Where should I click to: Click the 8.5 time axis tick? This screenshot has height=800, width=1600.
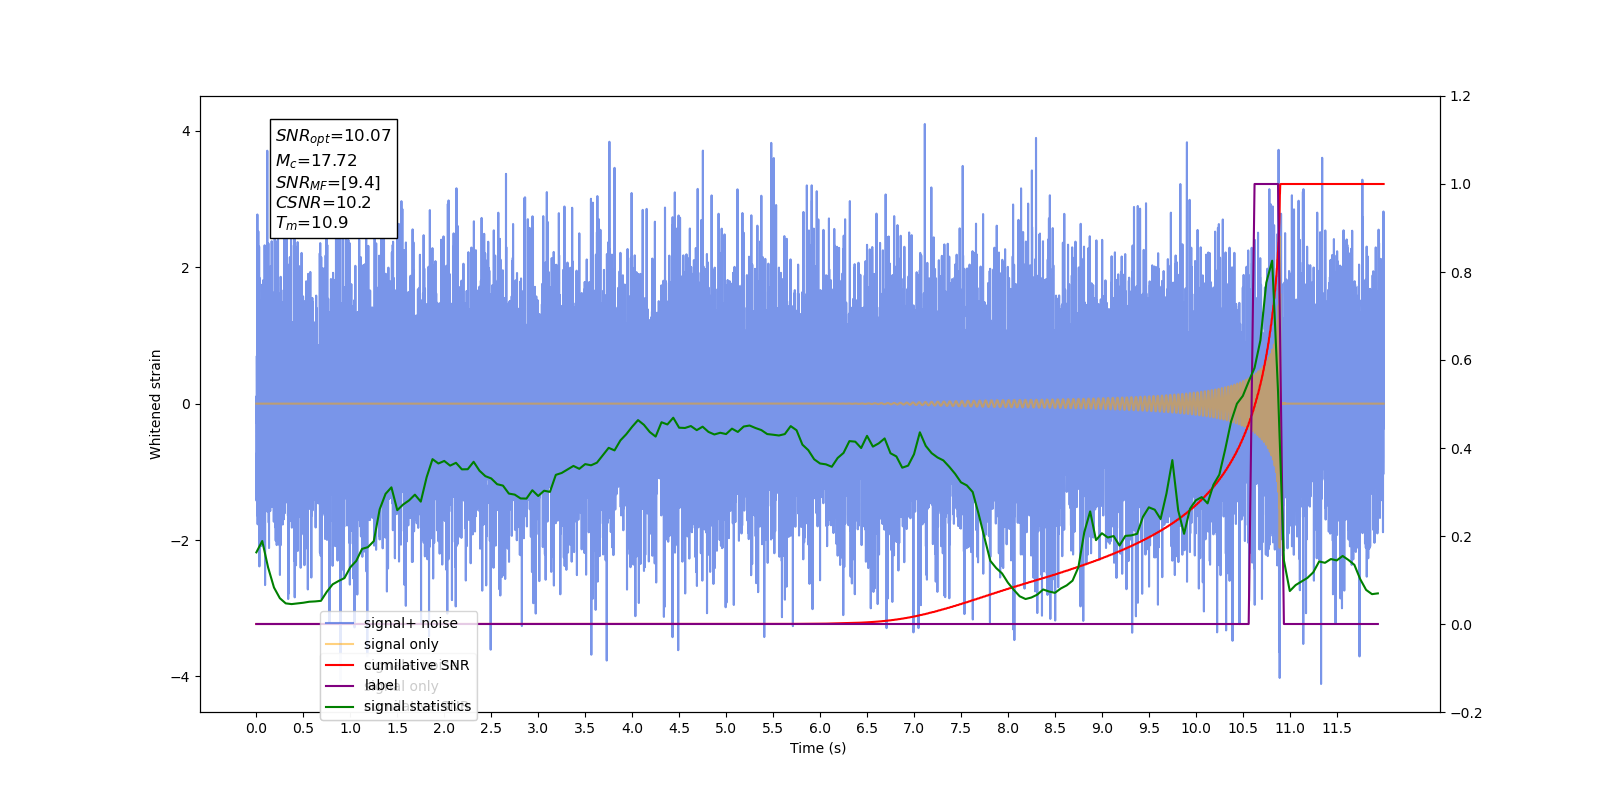tap(1055, 728)
